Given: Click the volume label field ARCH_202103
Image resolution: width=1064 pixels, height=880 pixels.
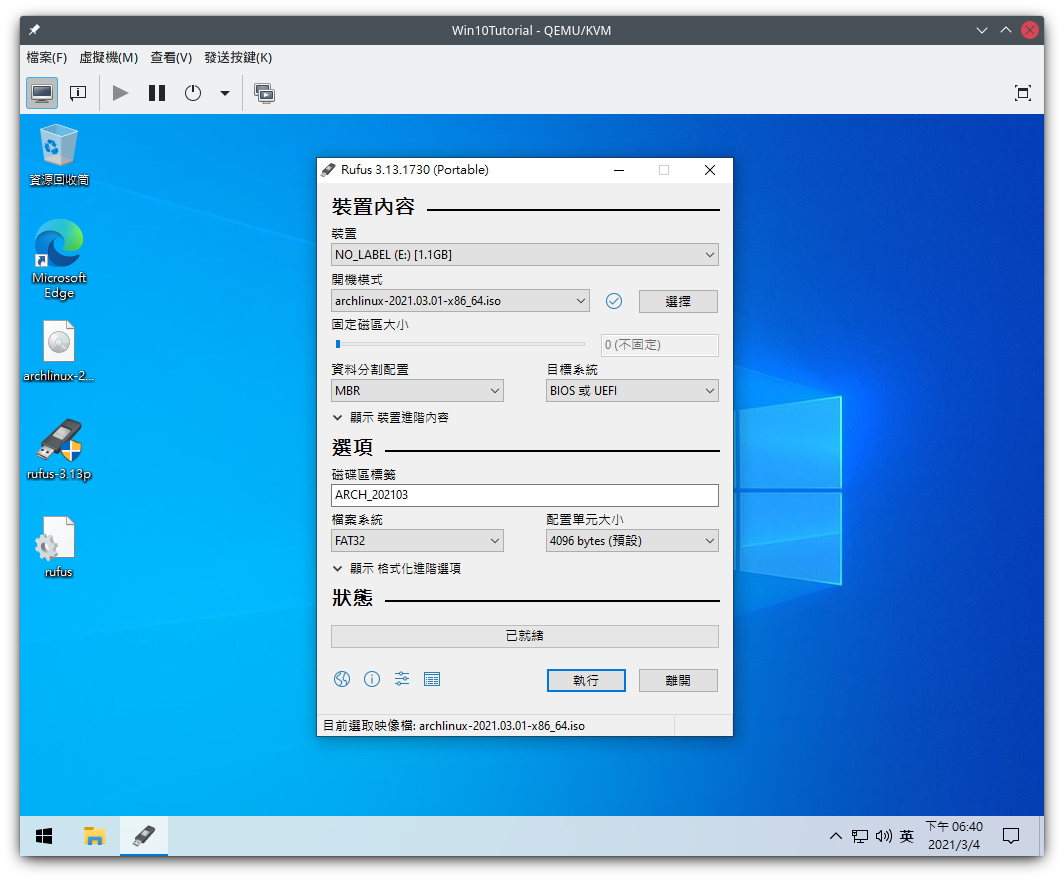Looking at the screenshot, I should 525,495.
